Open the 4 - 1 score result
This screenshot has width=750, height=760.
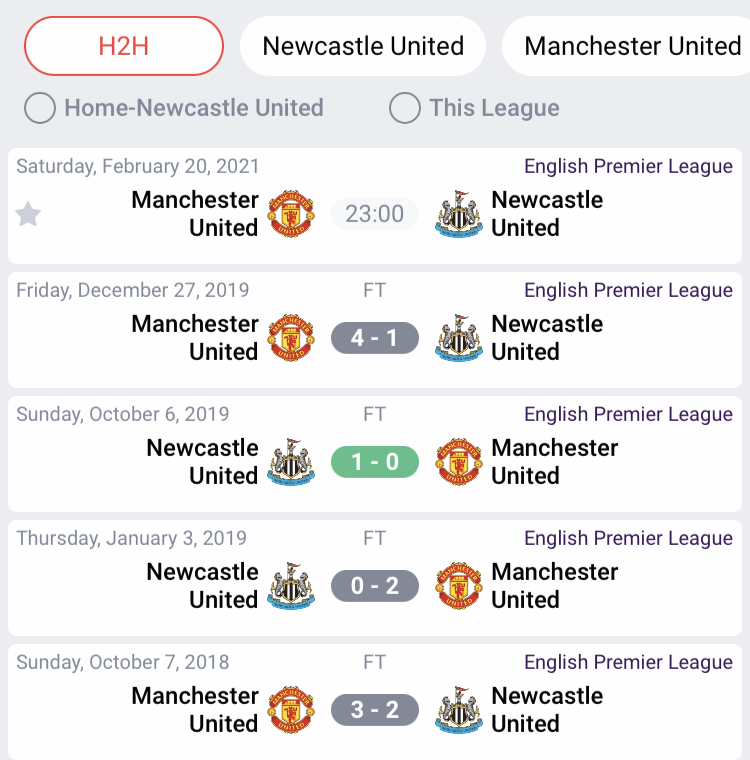375,338
